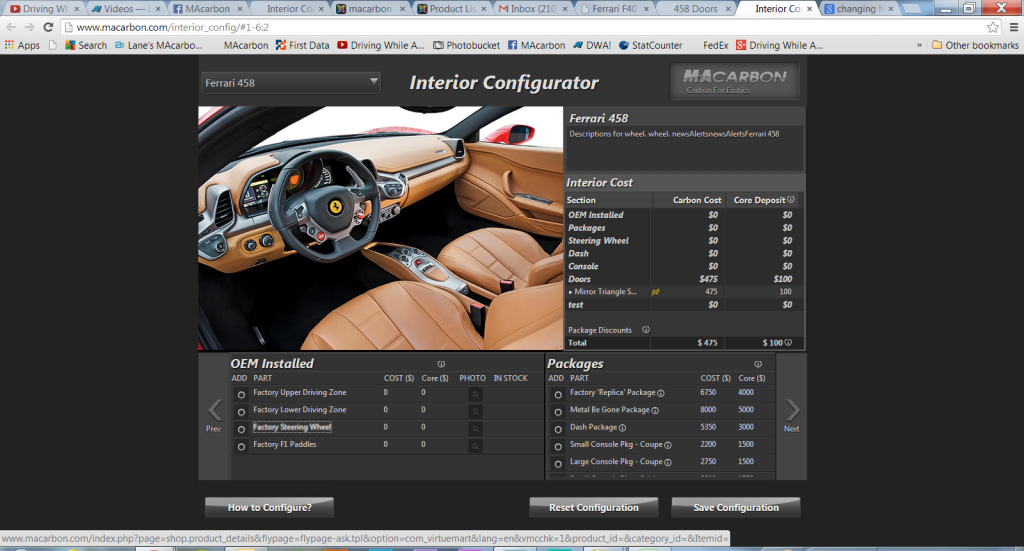Switch to changing tab with Google icon
Viewport: 1024px width, 551px height.
click(859, 8)
